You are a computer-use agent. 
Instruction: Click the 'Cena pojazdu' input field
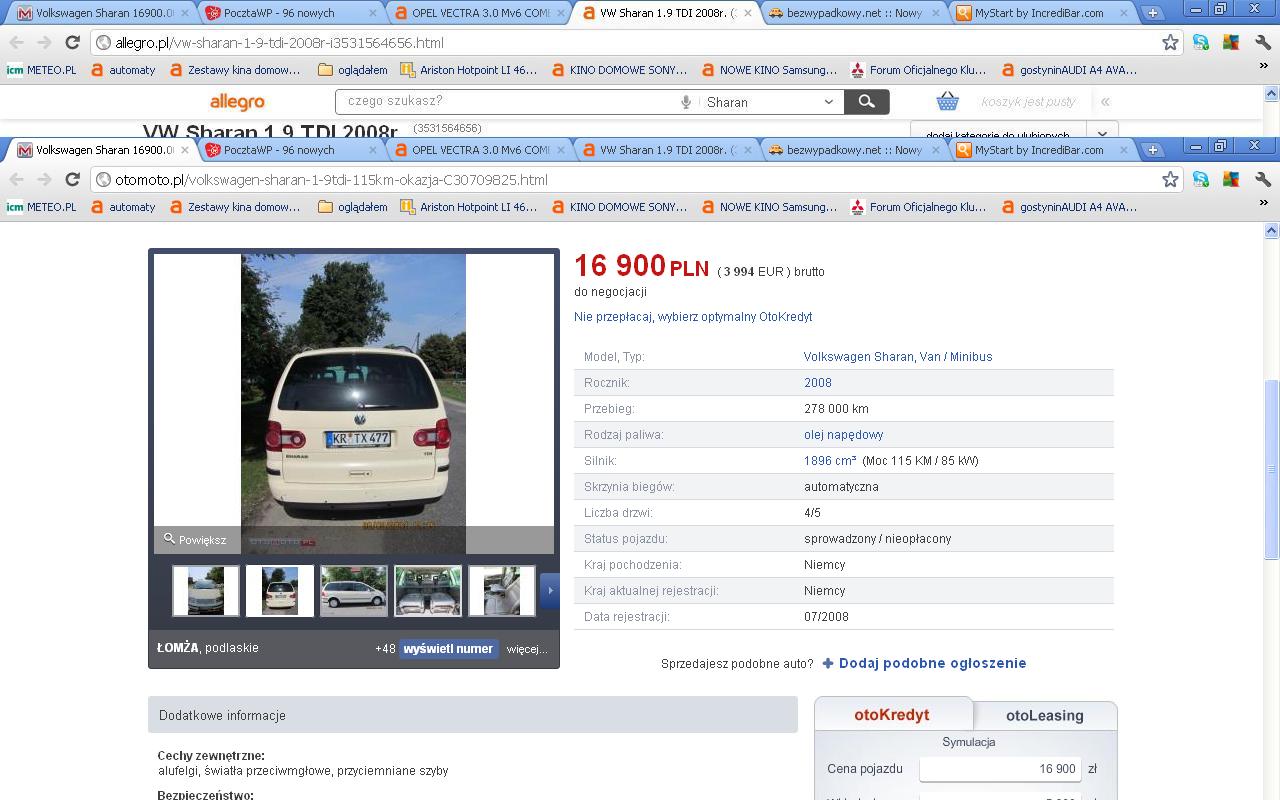1000,769
